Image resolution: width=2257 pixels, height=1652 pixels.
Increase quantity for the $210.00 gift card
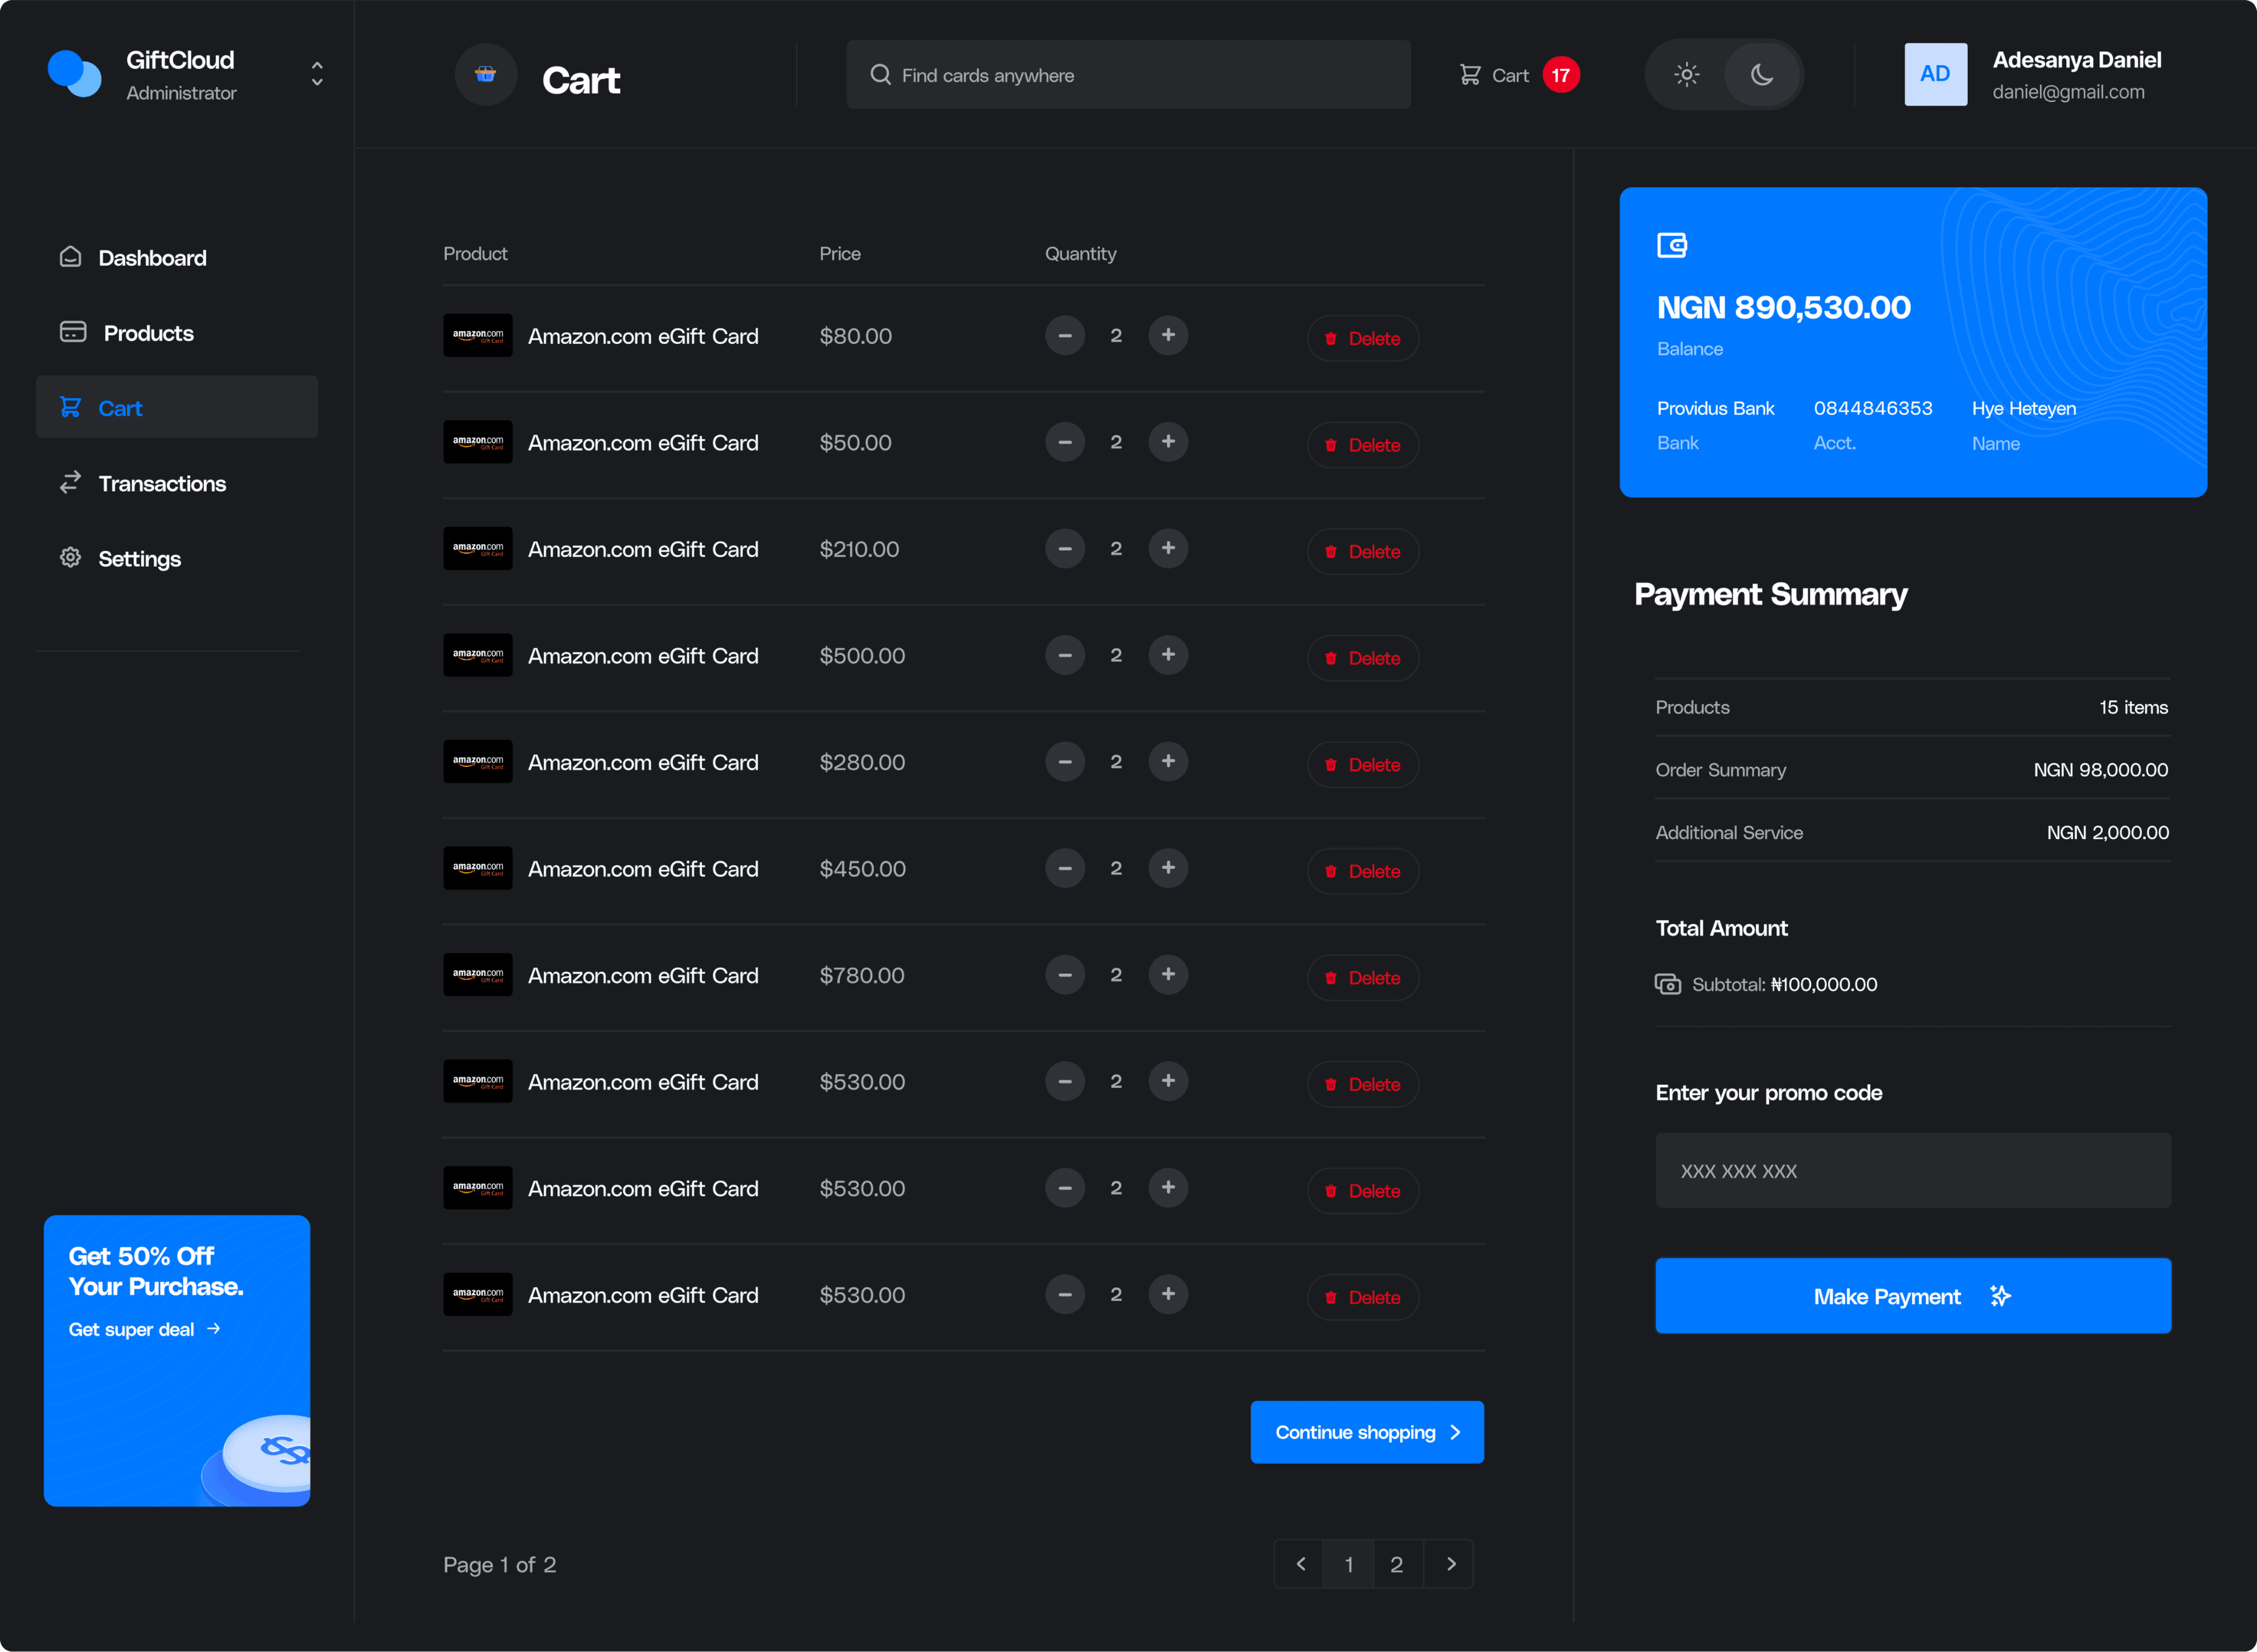pyautogui.click(x=1168, y=548)
